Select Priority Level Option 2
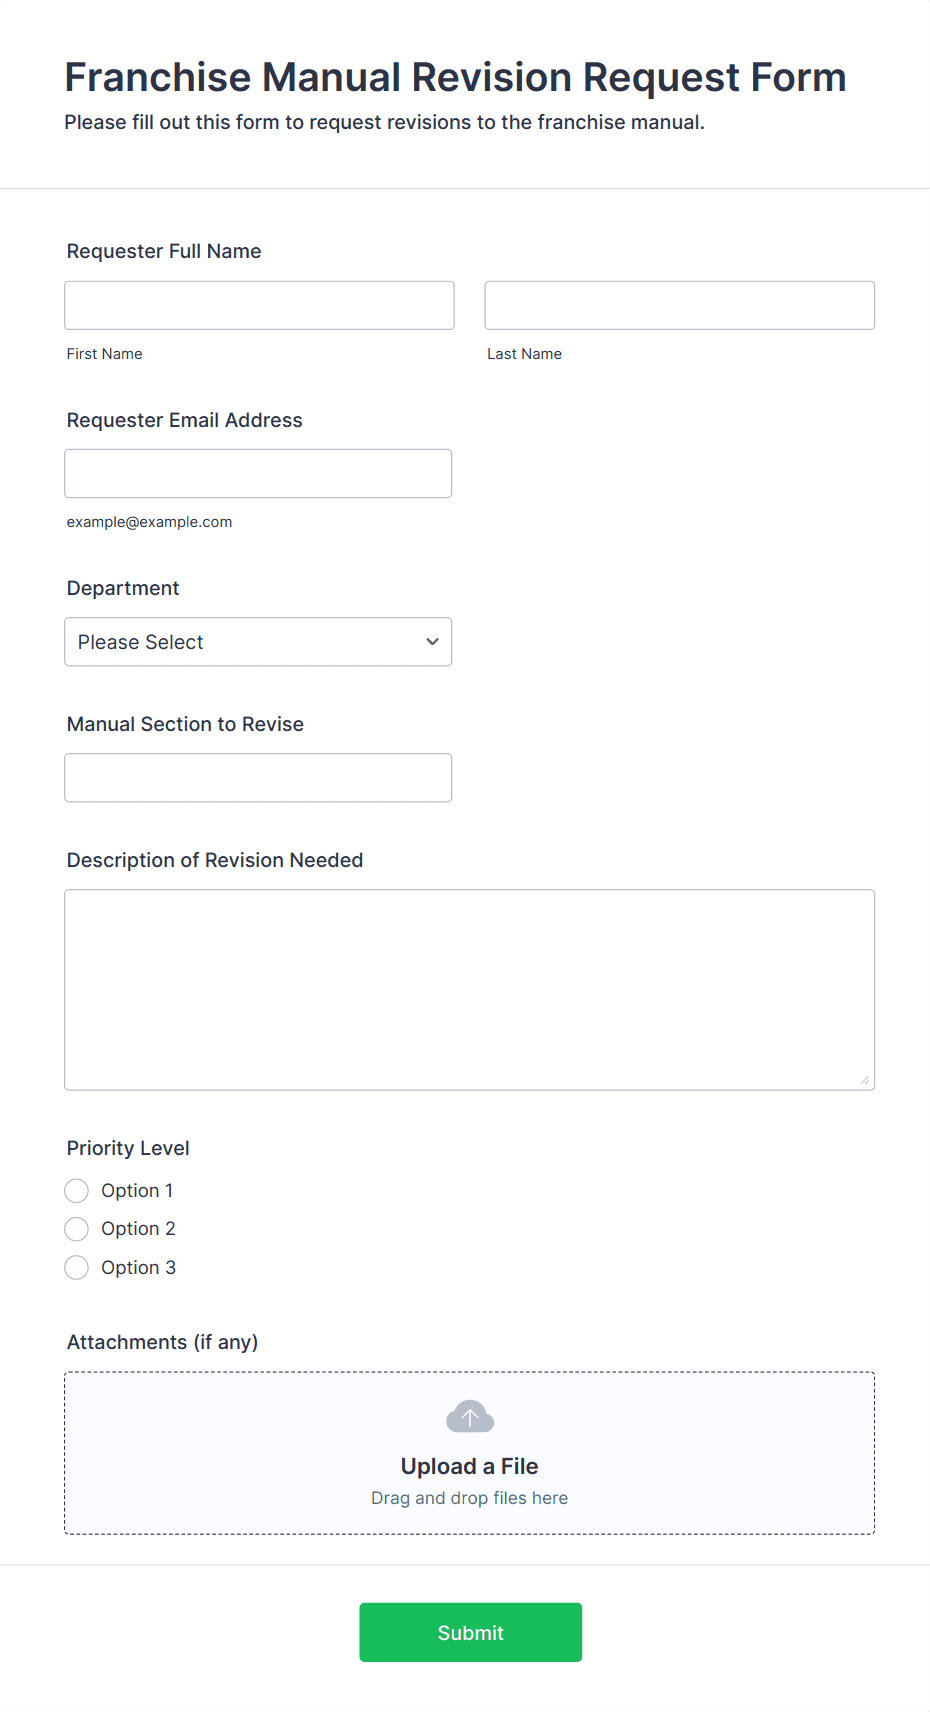Image resolution: width=930 pixels, height=1712 pixels. pos(77,1229)
